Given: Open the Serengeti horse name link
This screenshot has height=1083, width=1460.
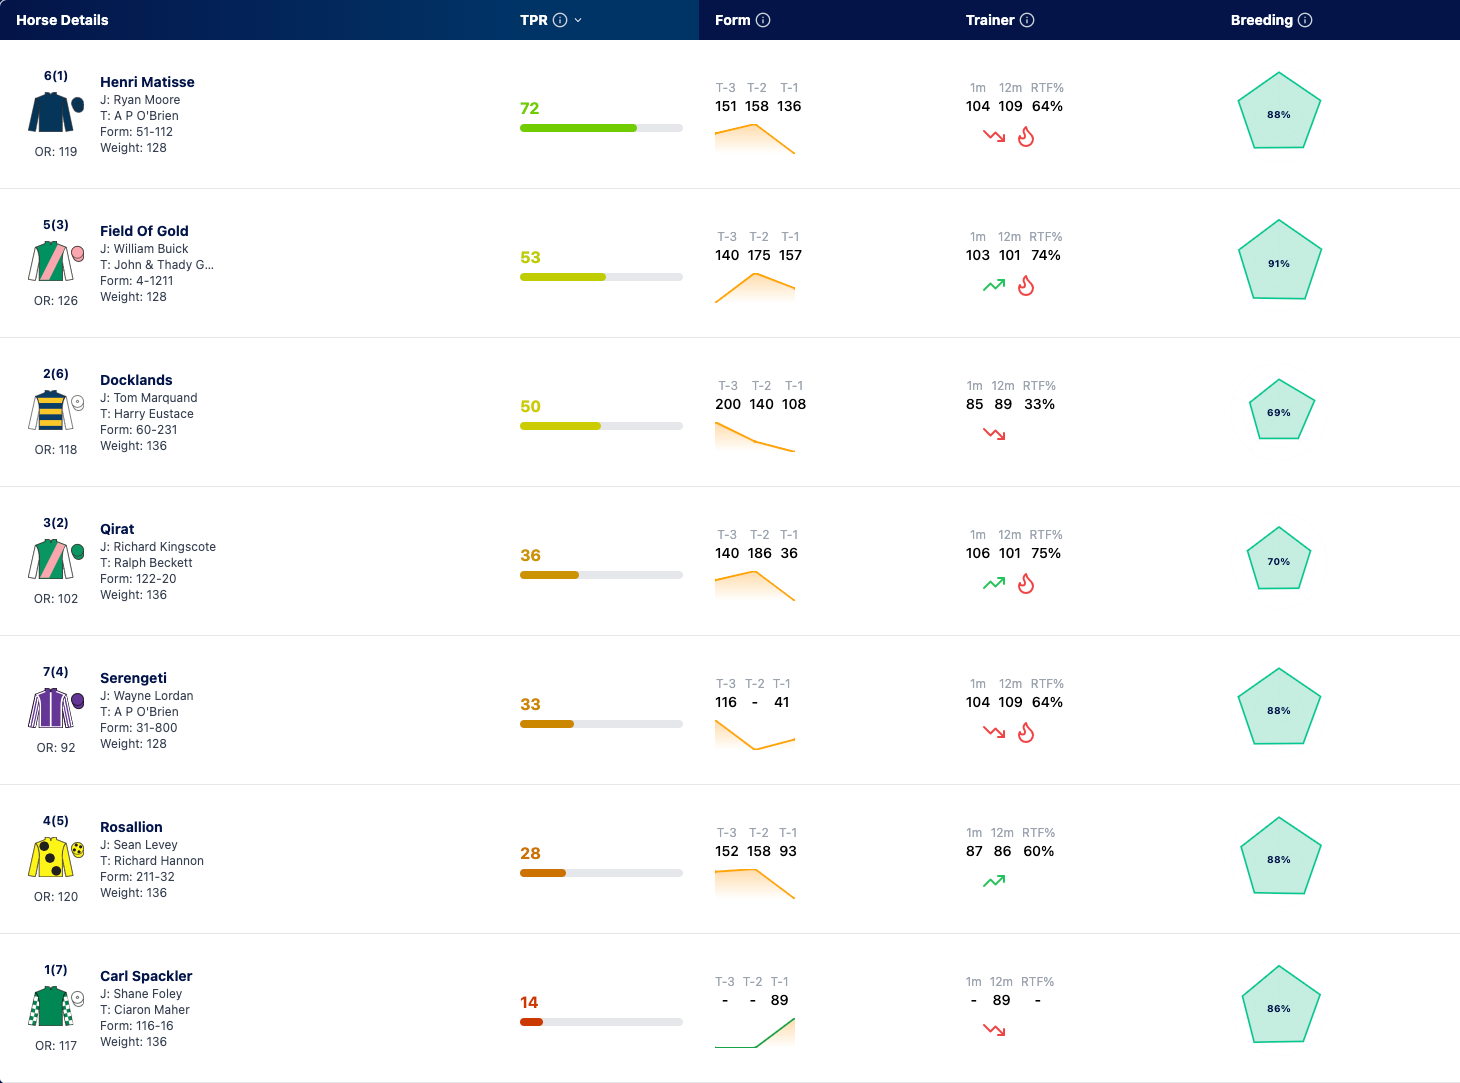Looking at the screenshot, I should point(133,678).
